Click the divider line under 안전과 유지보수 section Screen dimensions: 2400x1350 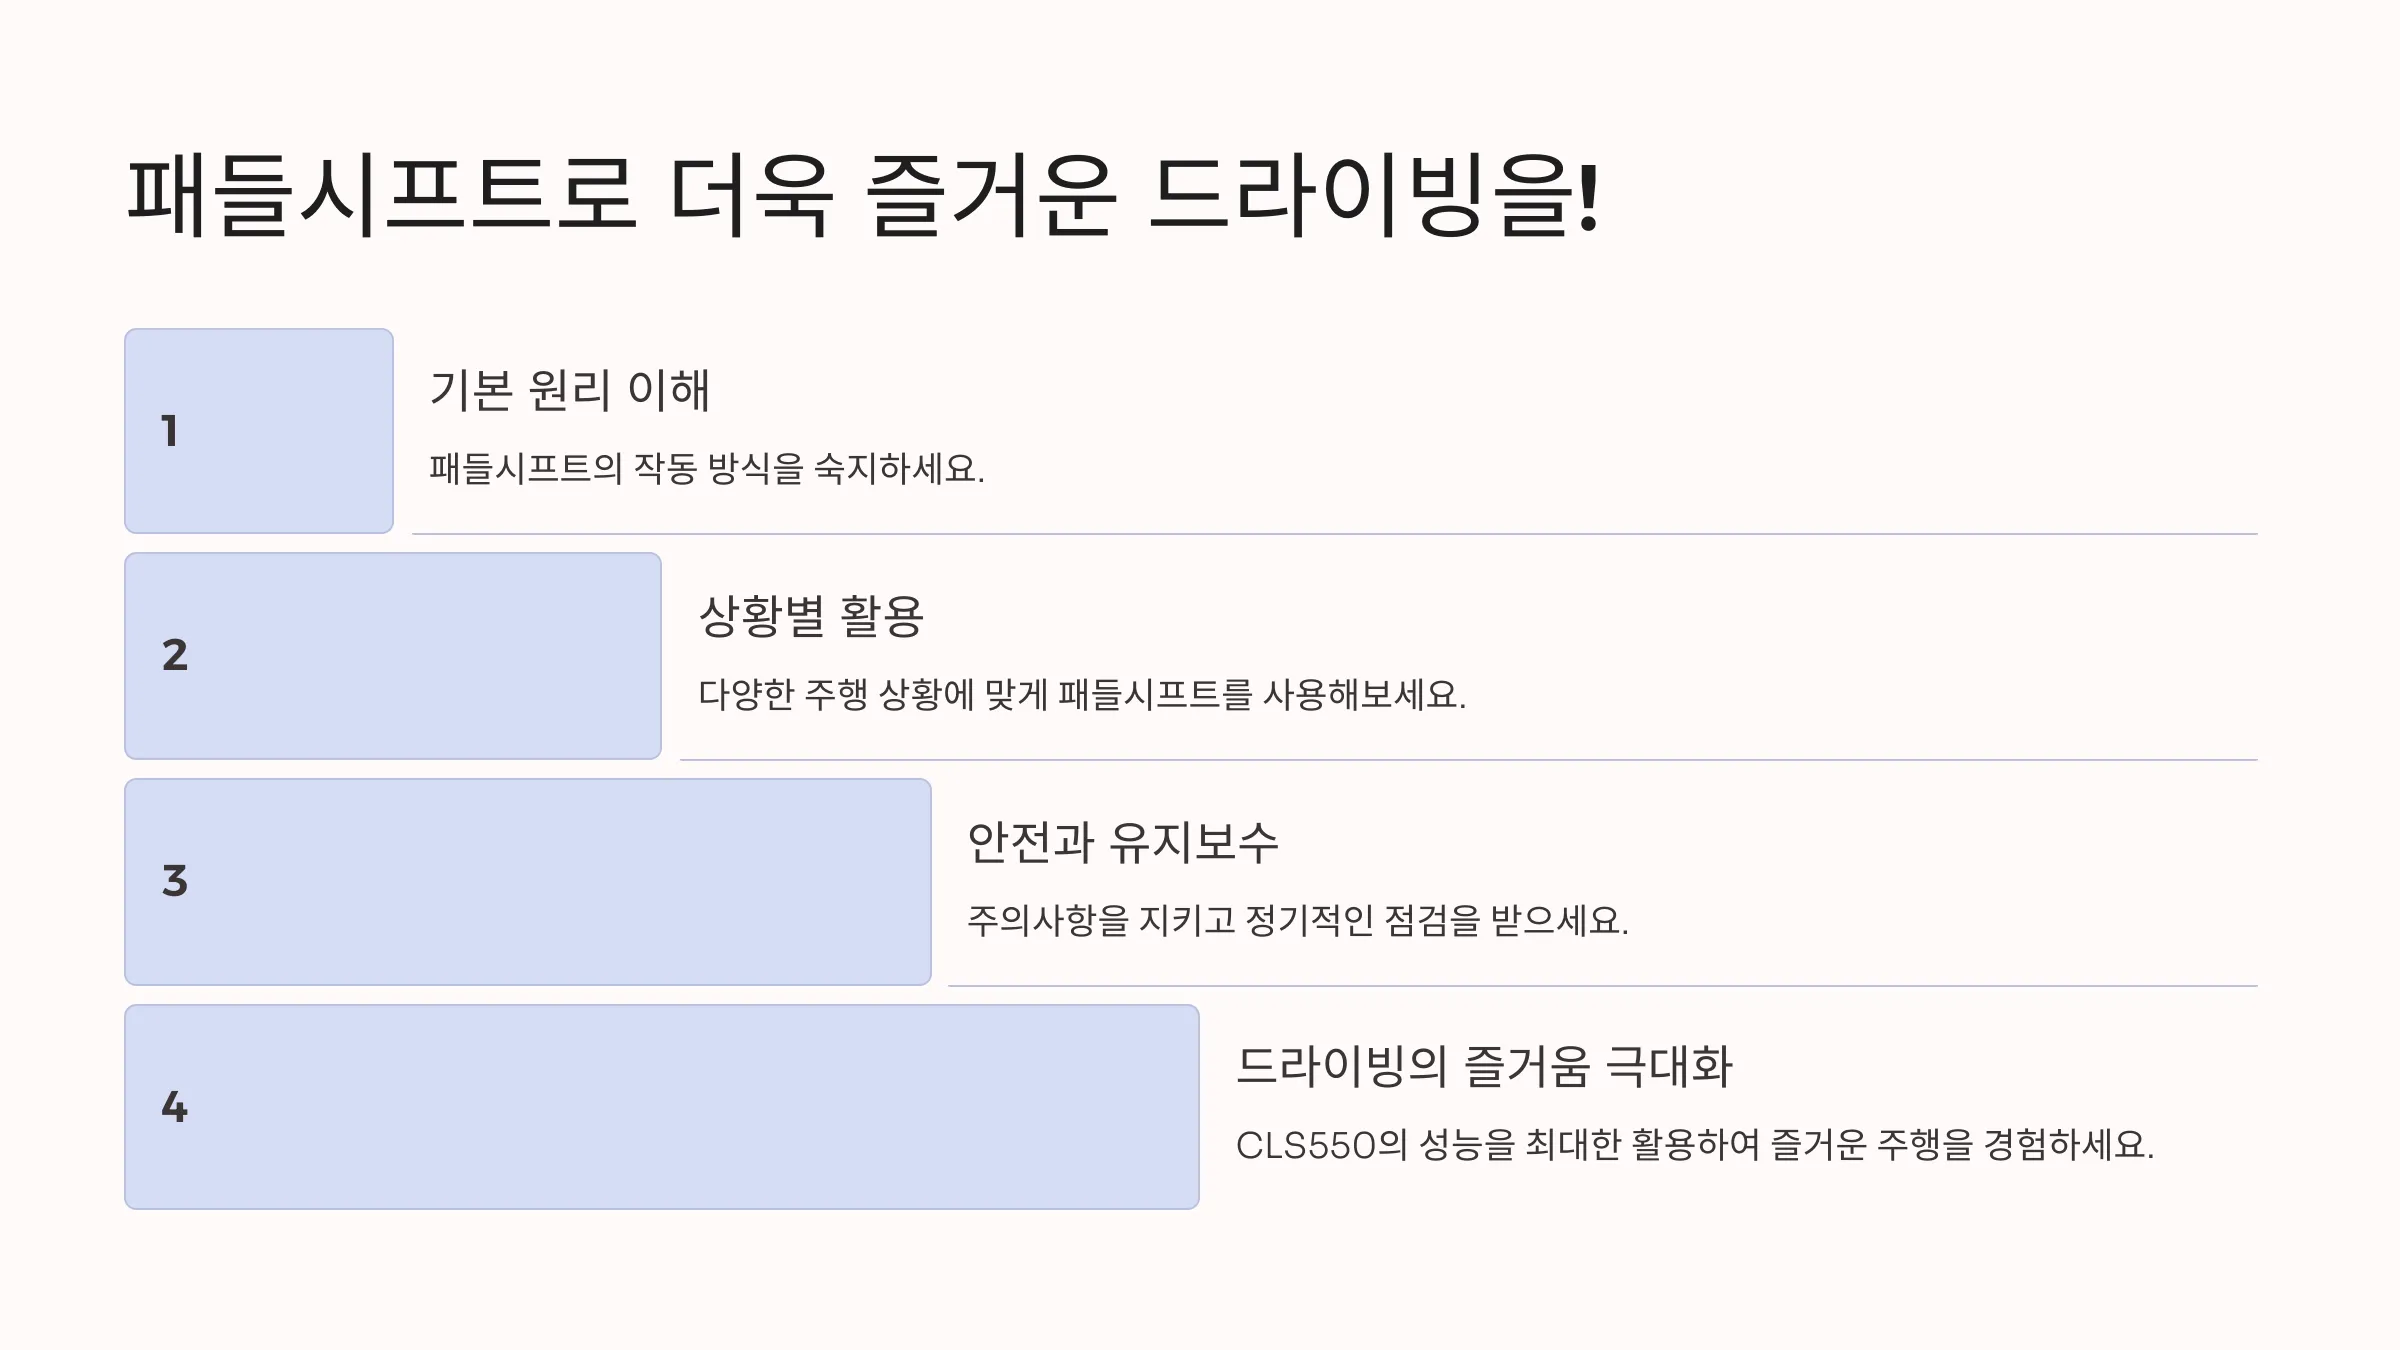coord(1603,986)
